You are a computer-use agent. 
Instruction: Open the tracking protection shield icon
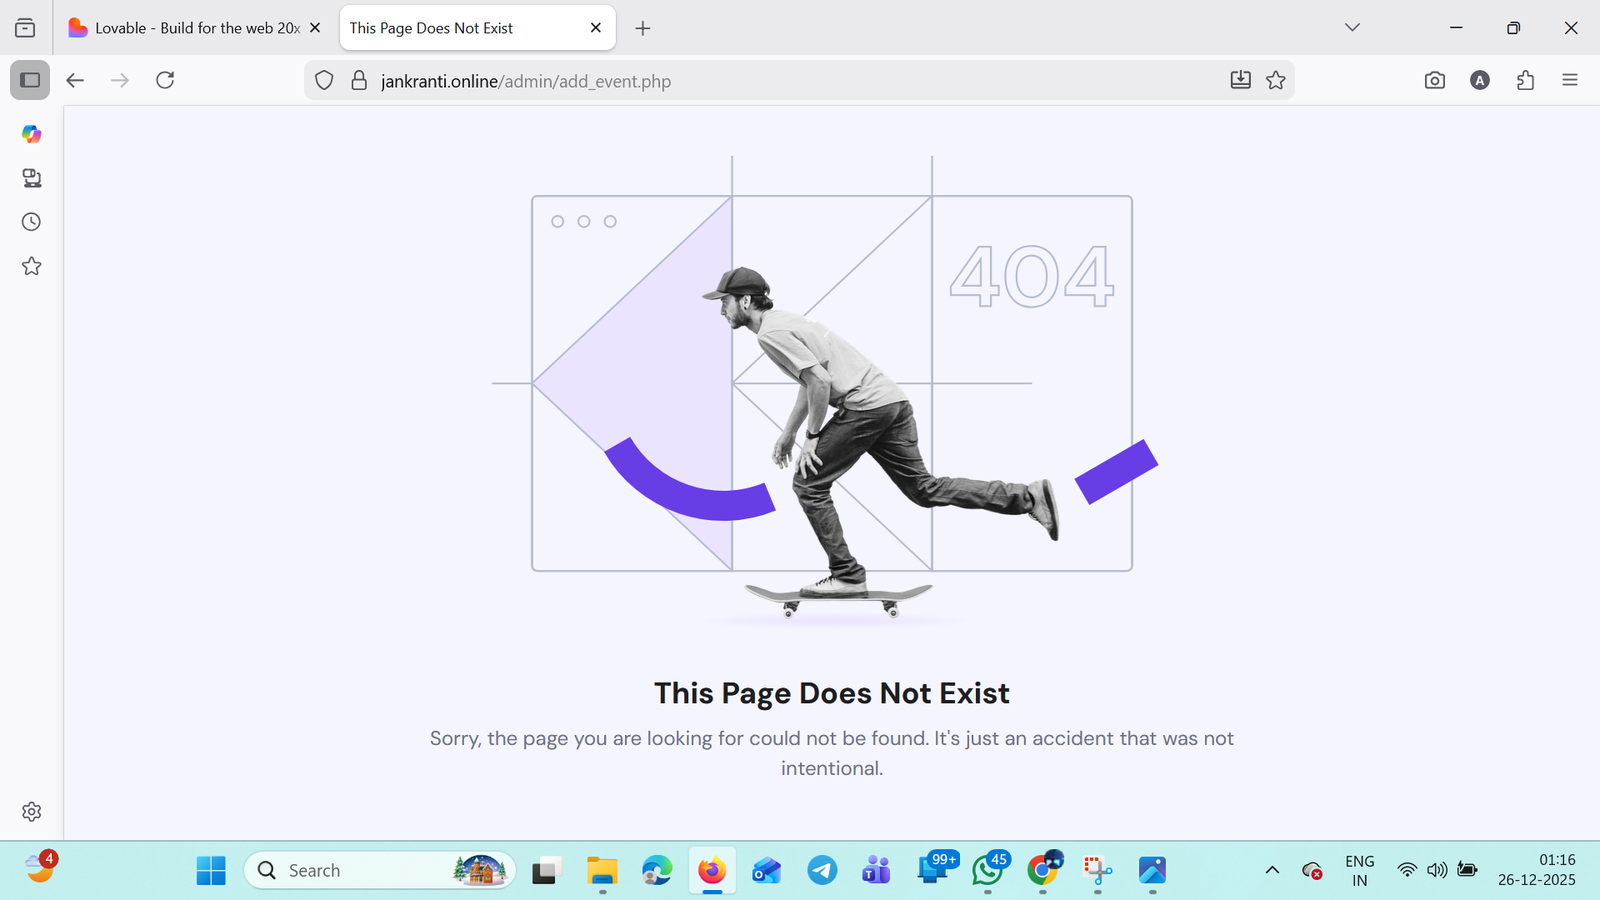(x=324, y=80)
